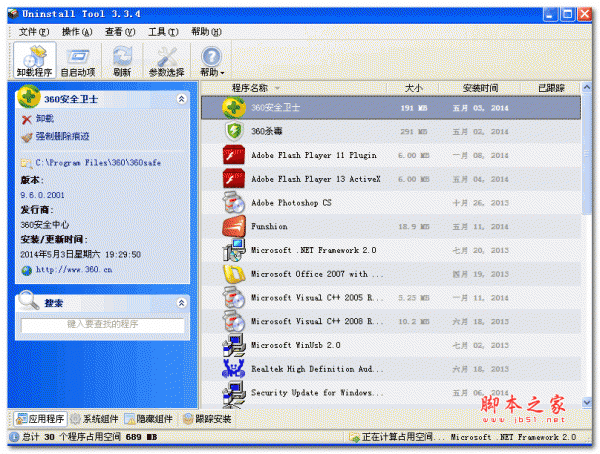
Task: Select Microsoft .NET Framework 2.0 icon
Action: [234, 250]
